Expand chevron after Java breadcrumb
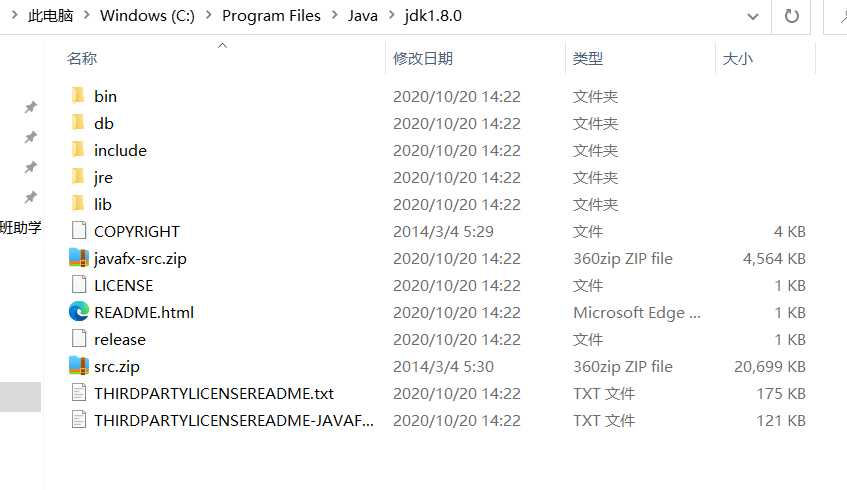The image size is (847, 490). pyautogui.click(x=392, y=16)
